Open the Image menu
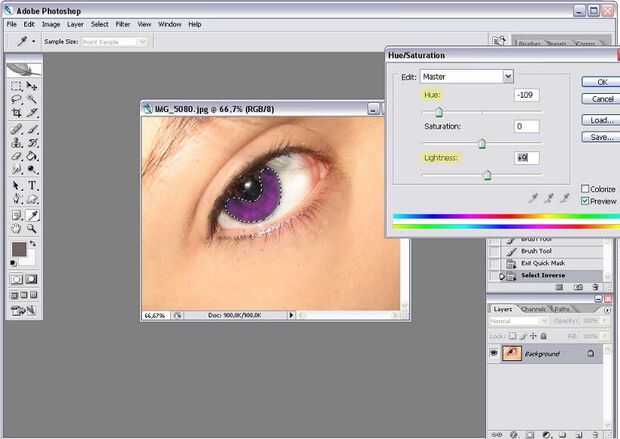Screen dimensions: 620x439 (x=51, y=24)
